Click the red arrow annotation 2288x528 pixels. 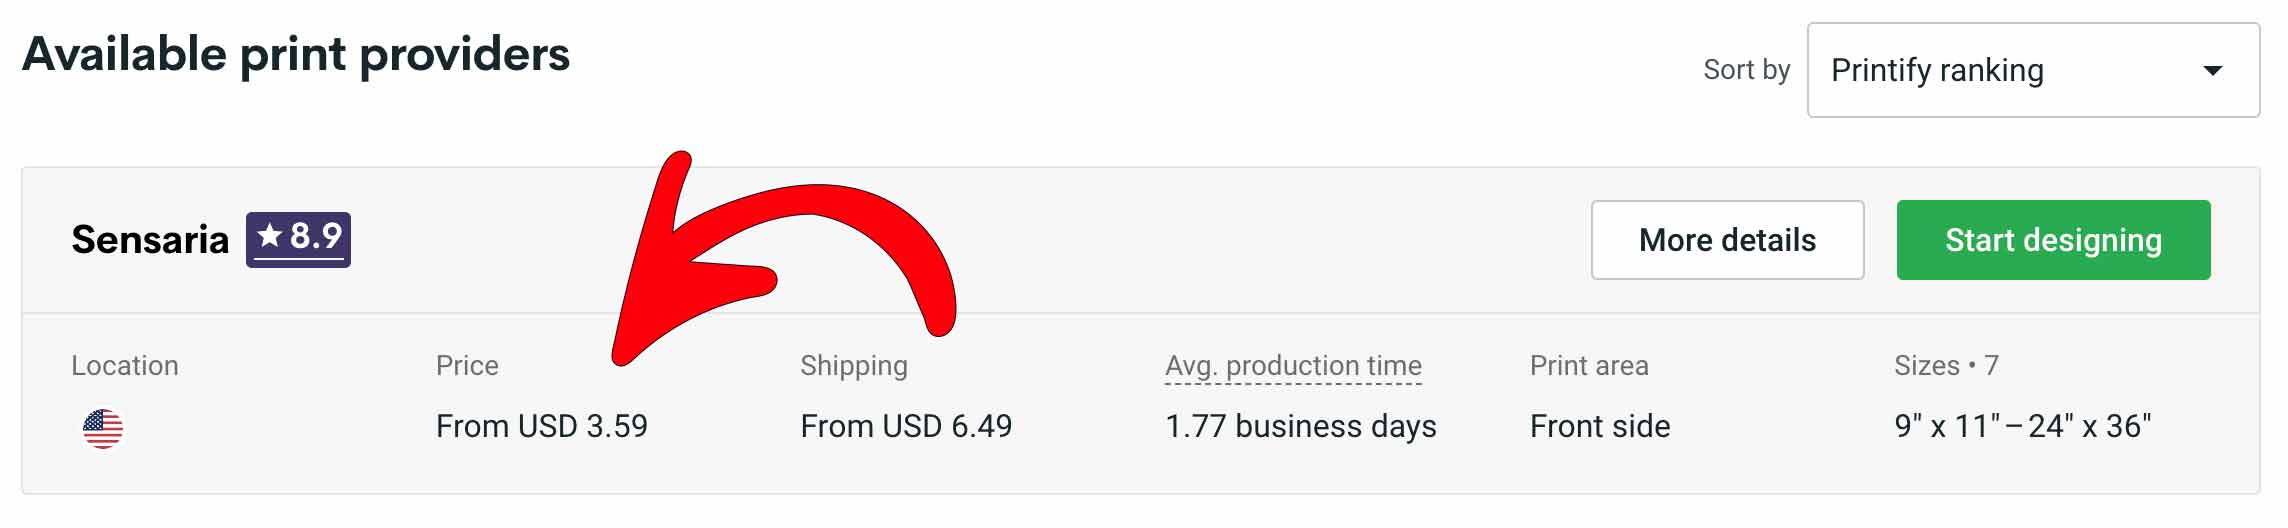tap(783, 258)
